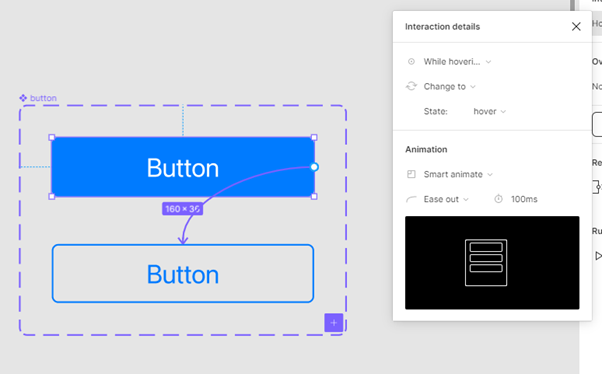The width and height of the screenshot is (602, 374).
Task: Click the top-left selection handle of blue button
Action: pyautogui.click(x=52, y=137)
